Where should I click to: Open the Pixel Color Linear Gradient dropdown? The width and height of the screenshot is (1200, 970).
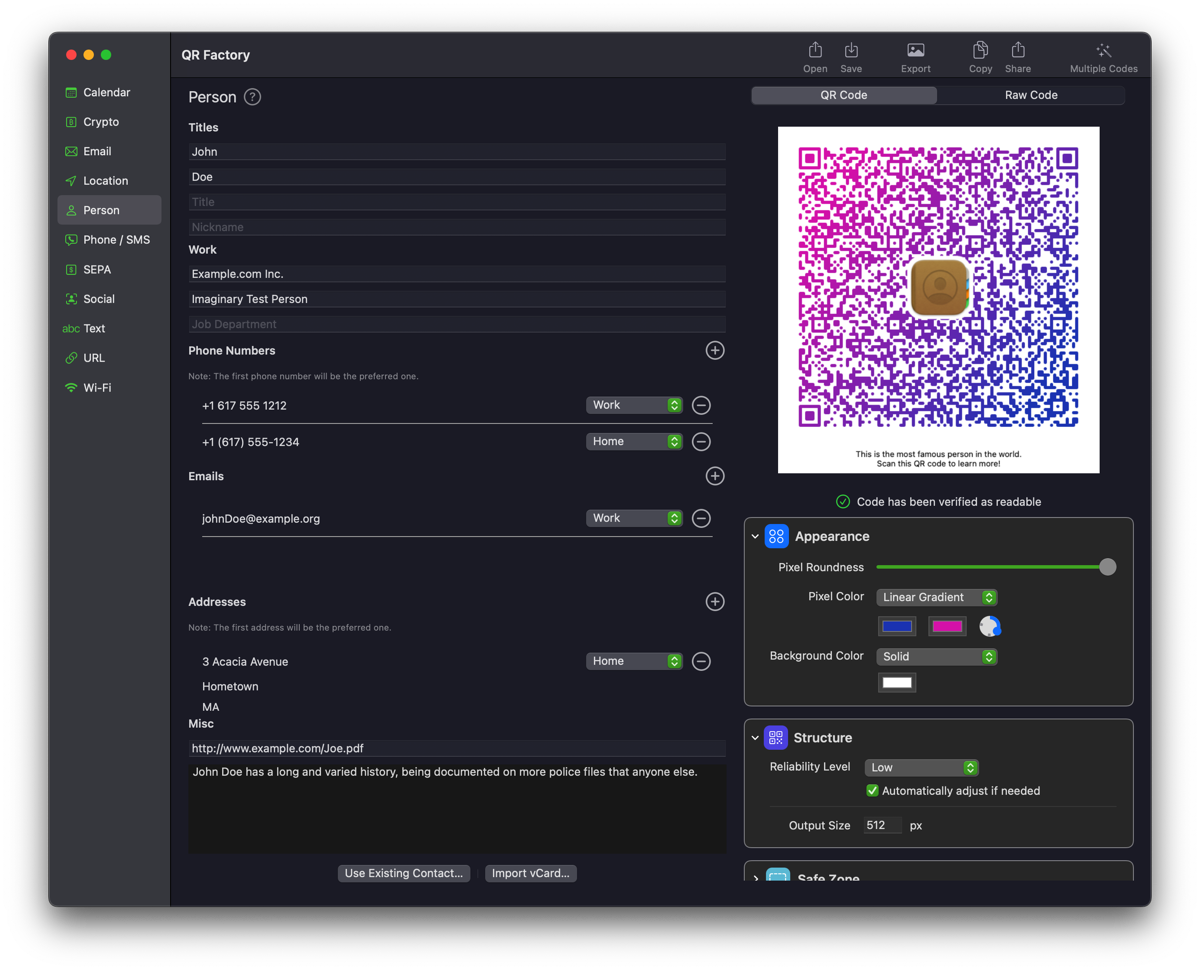tap(936, 597)
